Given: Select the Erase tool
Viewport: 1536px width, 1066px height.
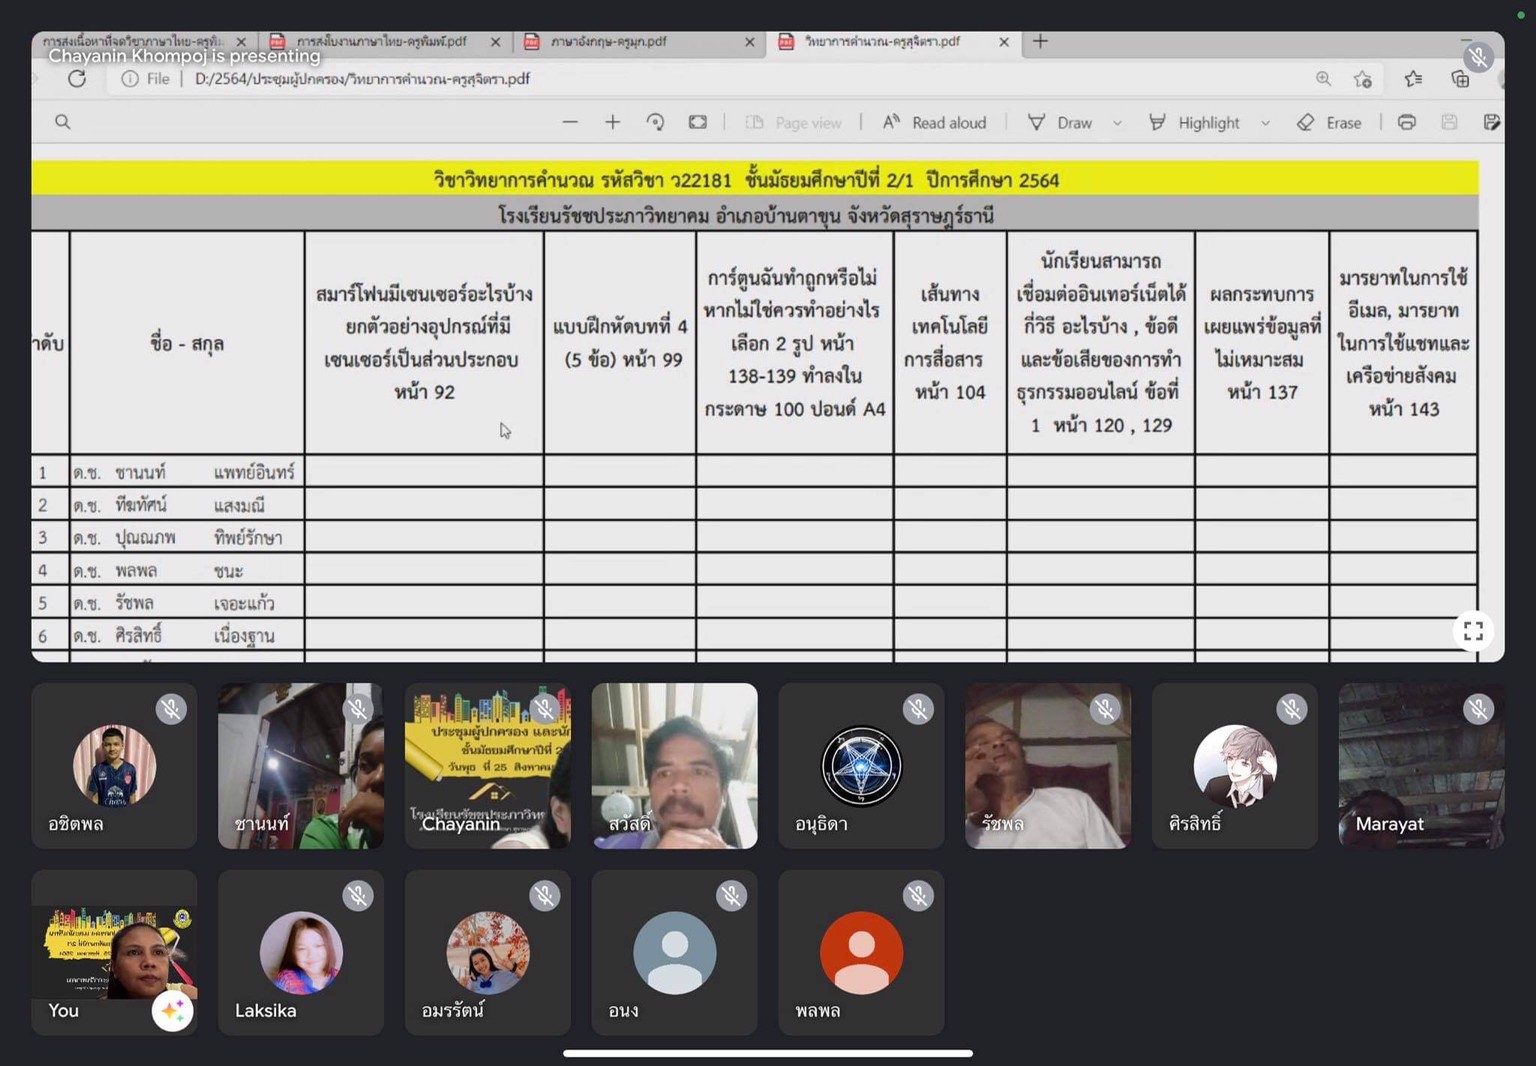Looking at the screenshot, I should coord(1330,122).
